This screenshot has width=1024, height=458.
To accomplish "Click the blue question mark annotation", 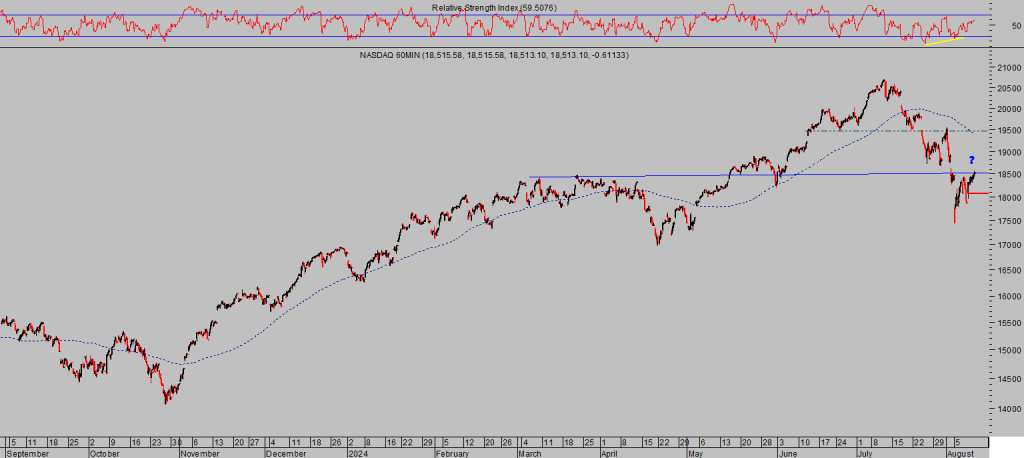I will tap(972, 160).
